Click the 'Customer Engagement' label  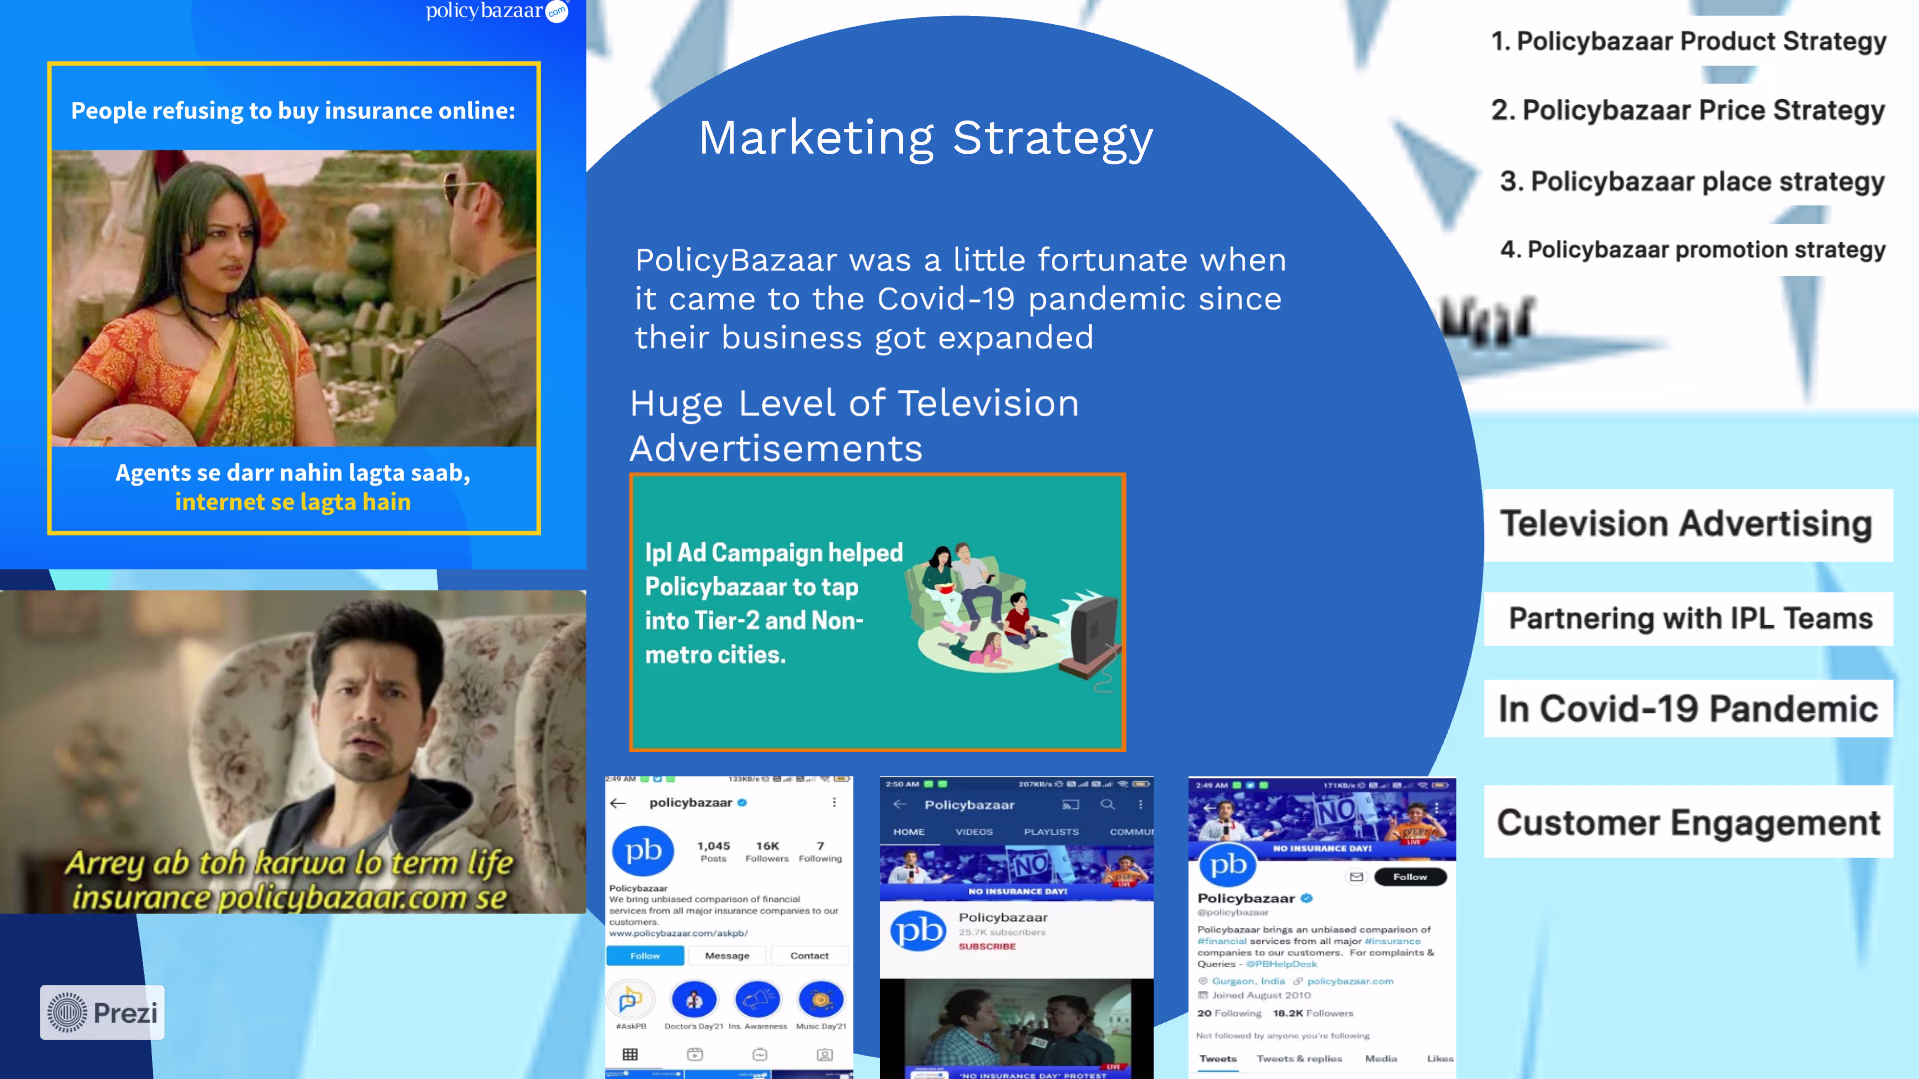pyautogui.click(x=1688, y=822)
